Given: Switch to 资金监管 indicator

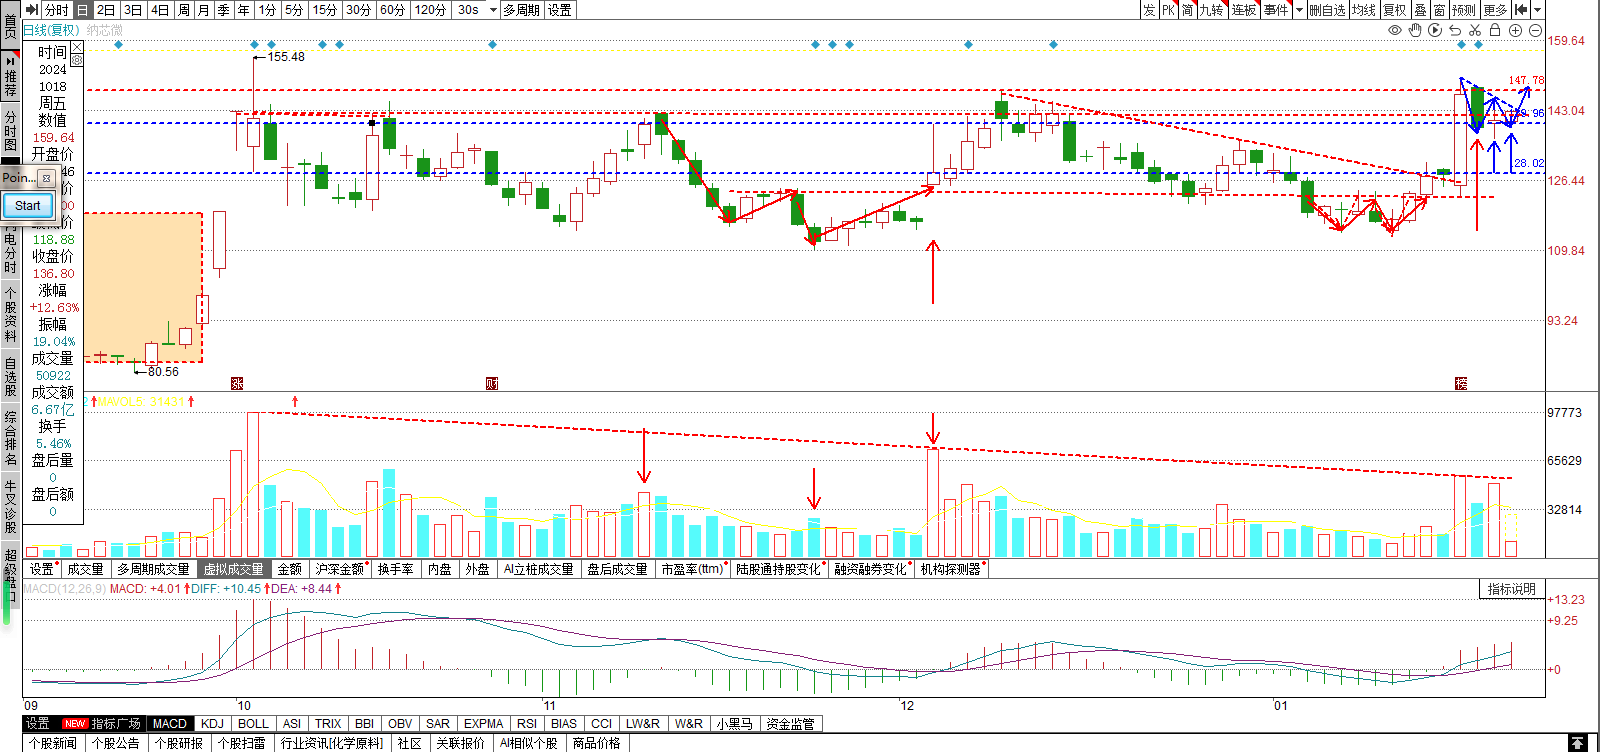Looking at the screenshot, I should pos(790,723).
